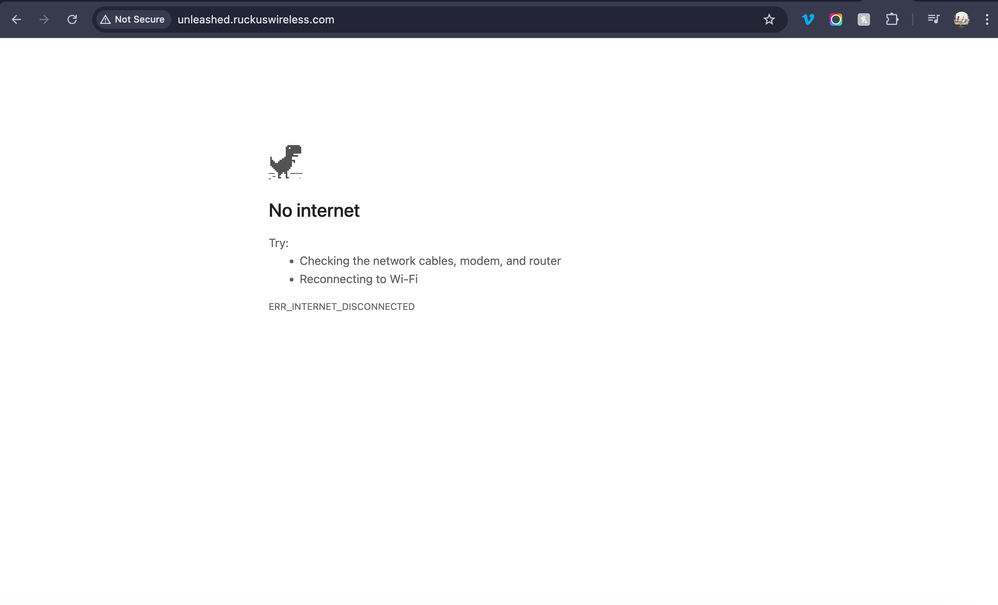Click the Reconnecting to Wi-Fi suggestion
998x605 pixels.
point(358,279)
